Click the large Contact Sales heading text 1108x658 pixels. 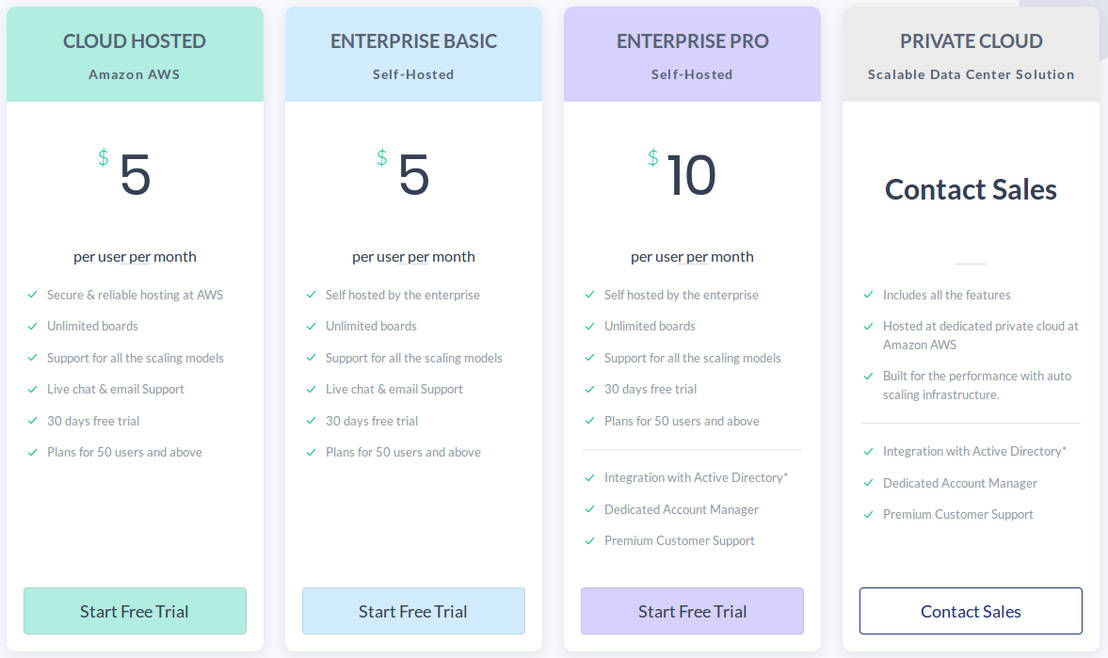pos(971,190)
